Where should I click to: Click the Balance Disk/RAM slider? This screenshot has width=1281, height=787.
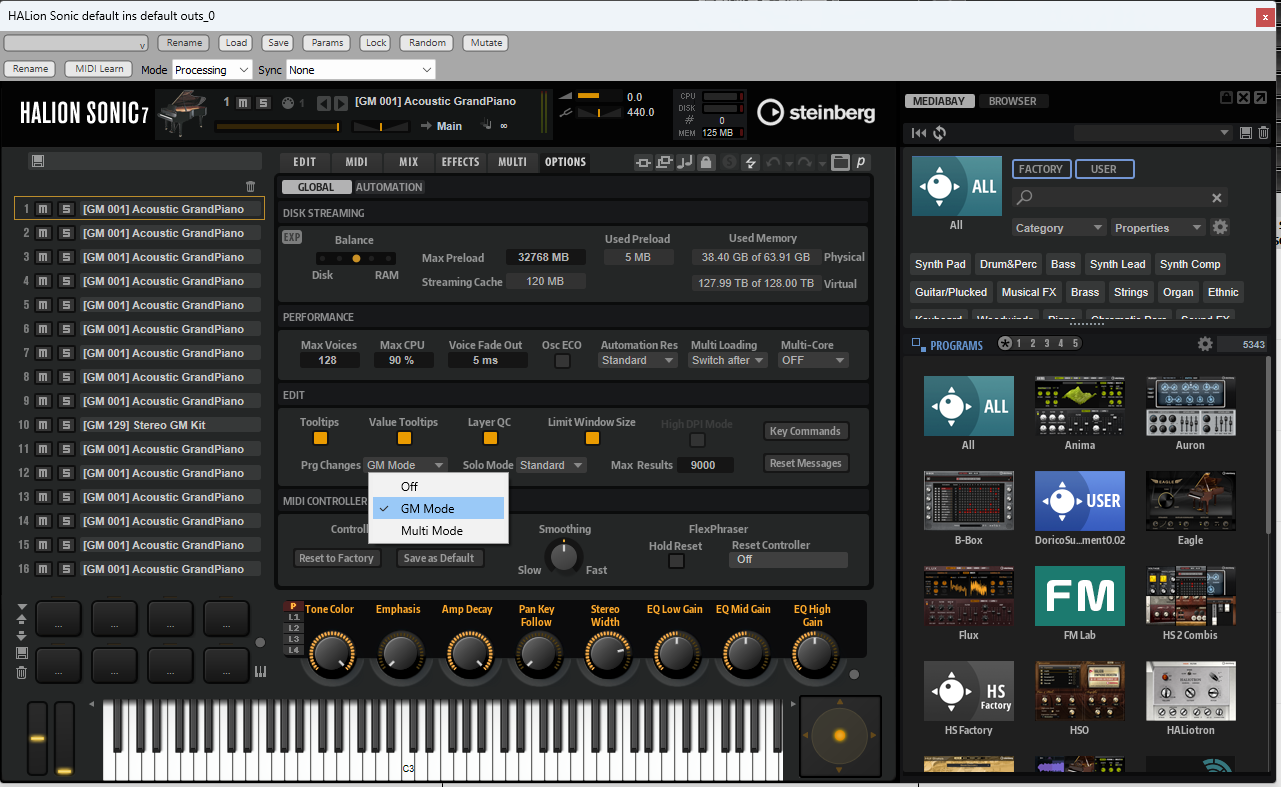pos(355,258)
